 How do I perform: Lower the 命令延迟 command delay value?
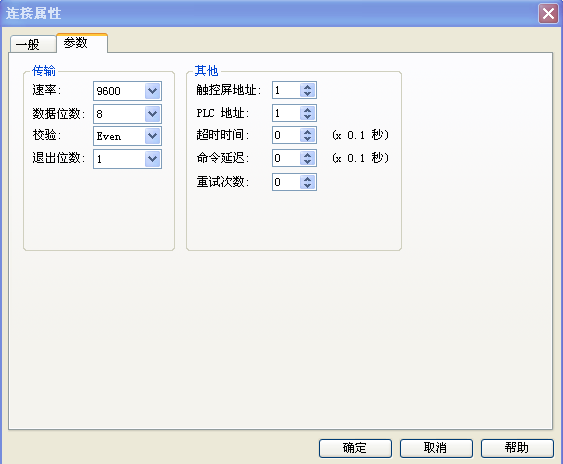(x=307, y=162)
